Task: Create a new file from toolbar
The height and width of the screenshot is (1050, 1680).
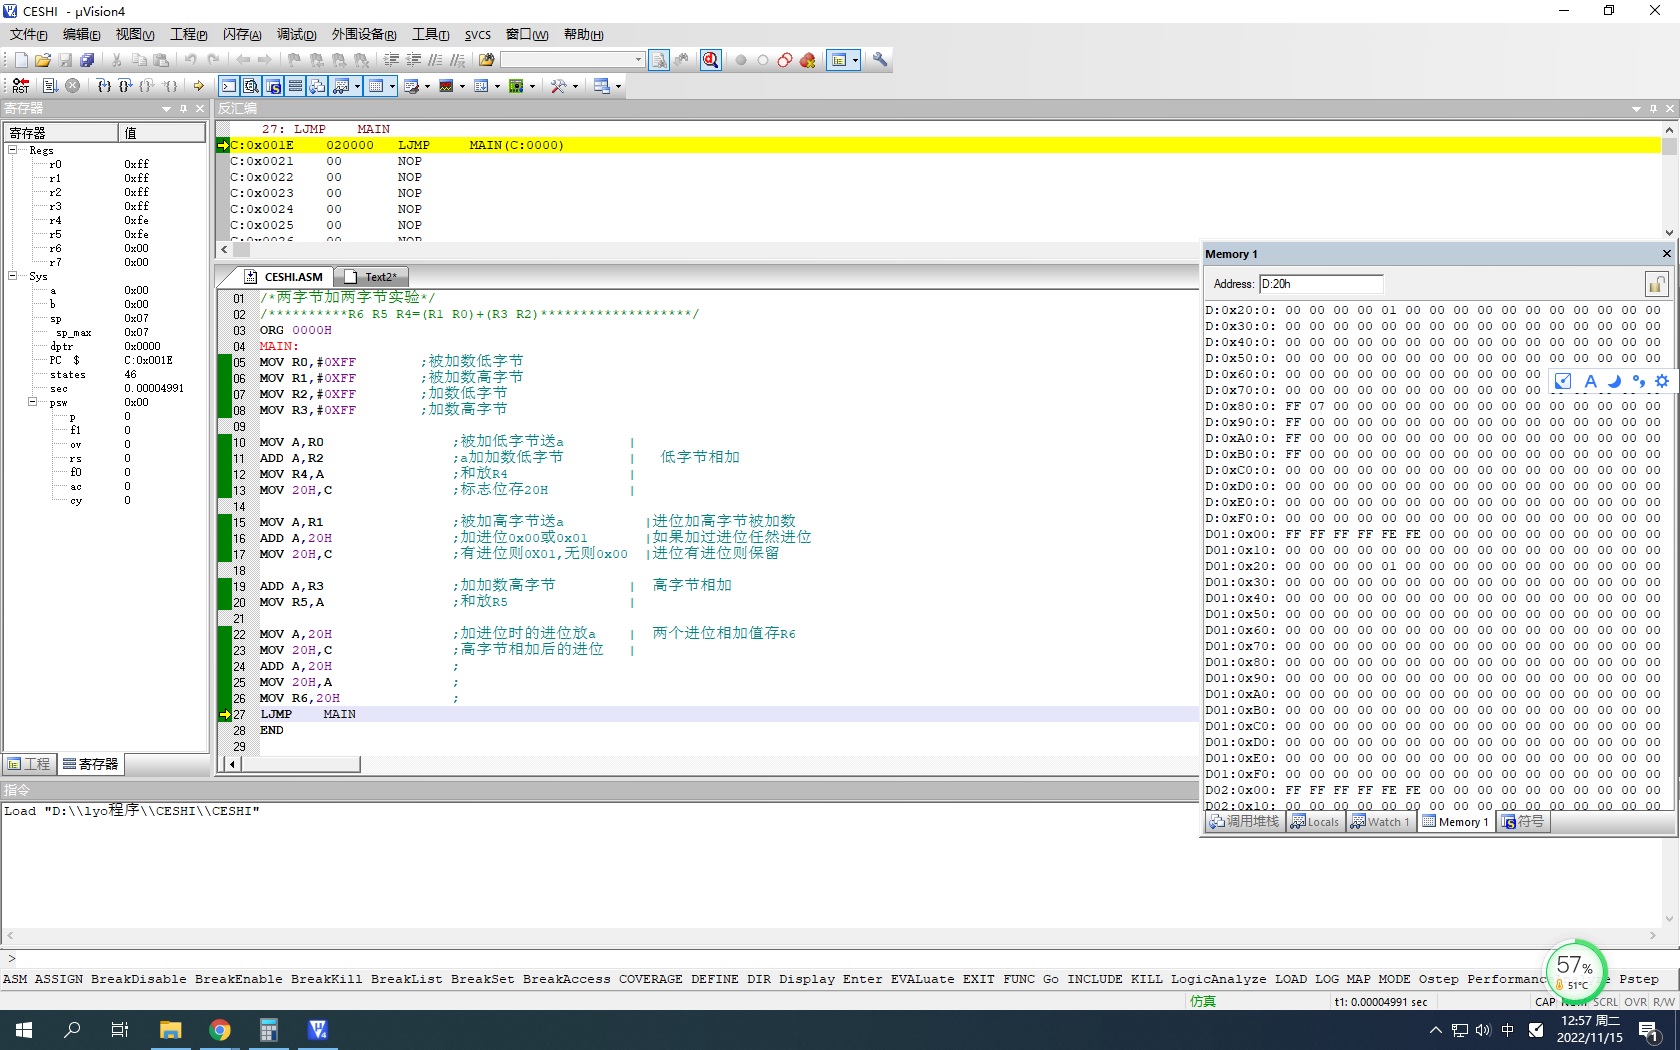Action: pyautogui.click(x=21, y=60)
